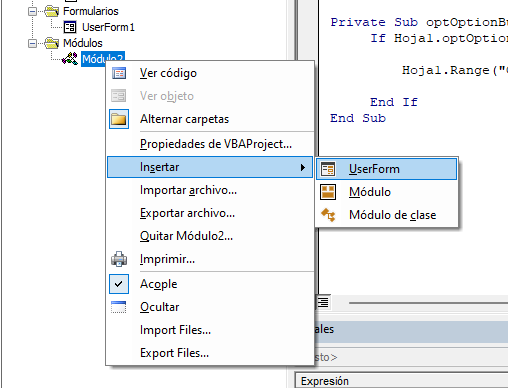Select Insertar menu entry
Image resolution: width=508 pixels, height=388 pixels.
pyautogui.click(x=210, y=167)
